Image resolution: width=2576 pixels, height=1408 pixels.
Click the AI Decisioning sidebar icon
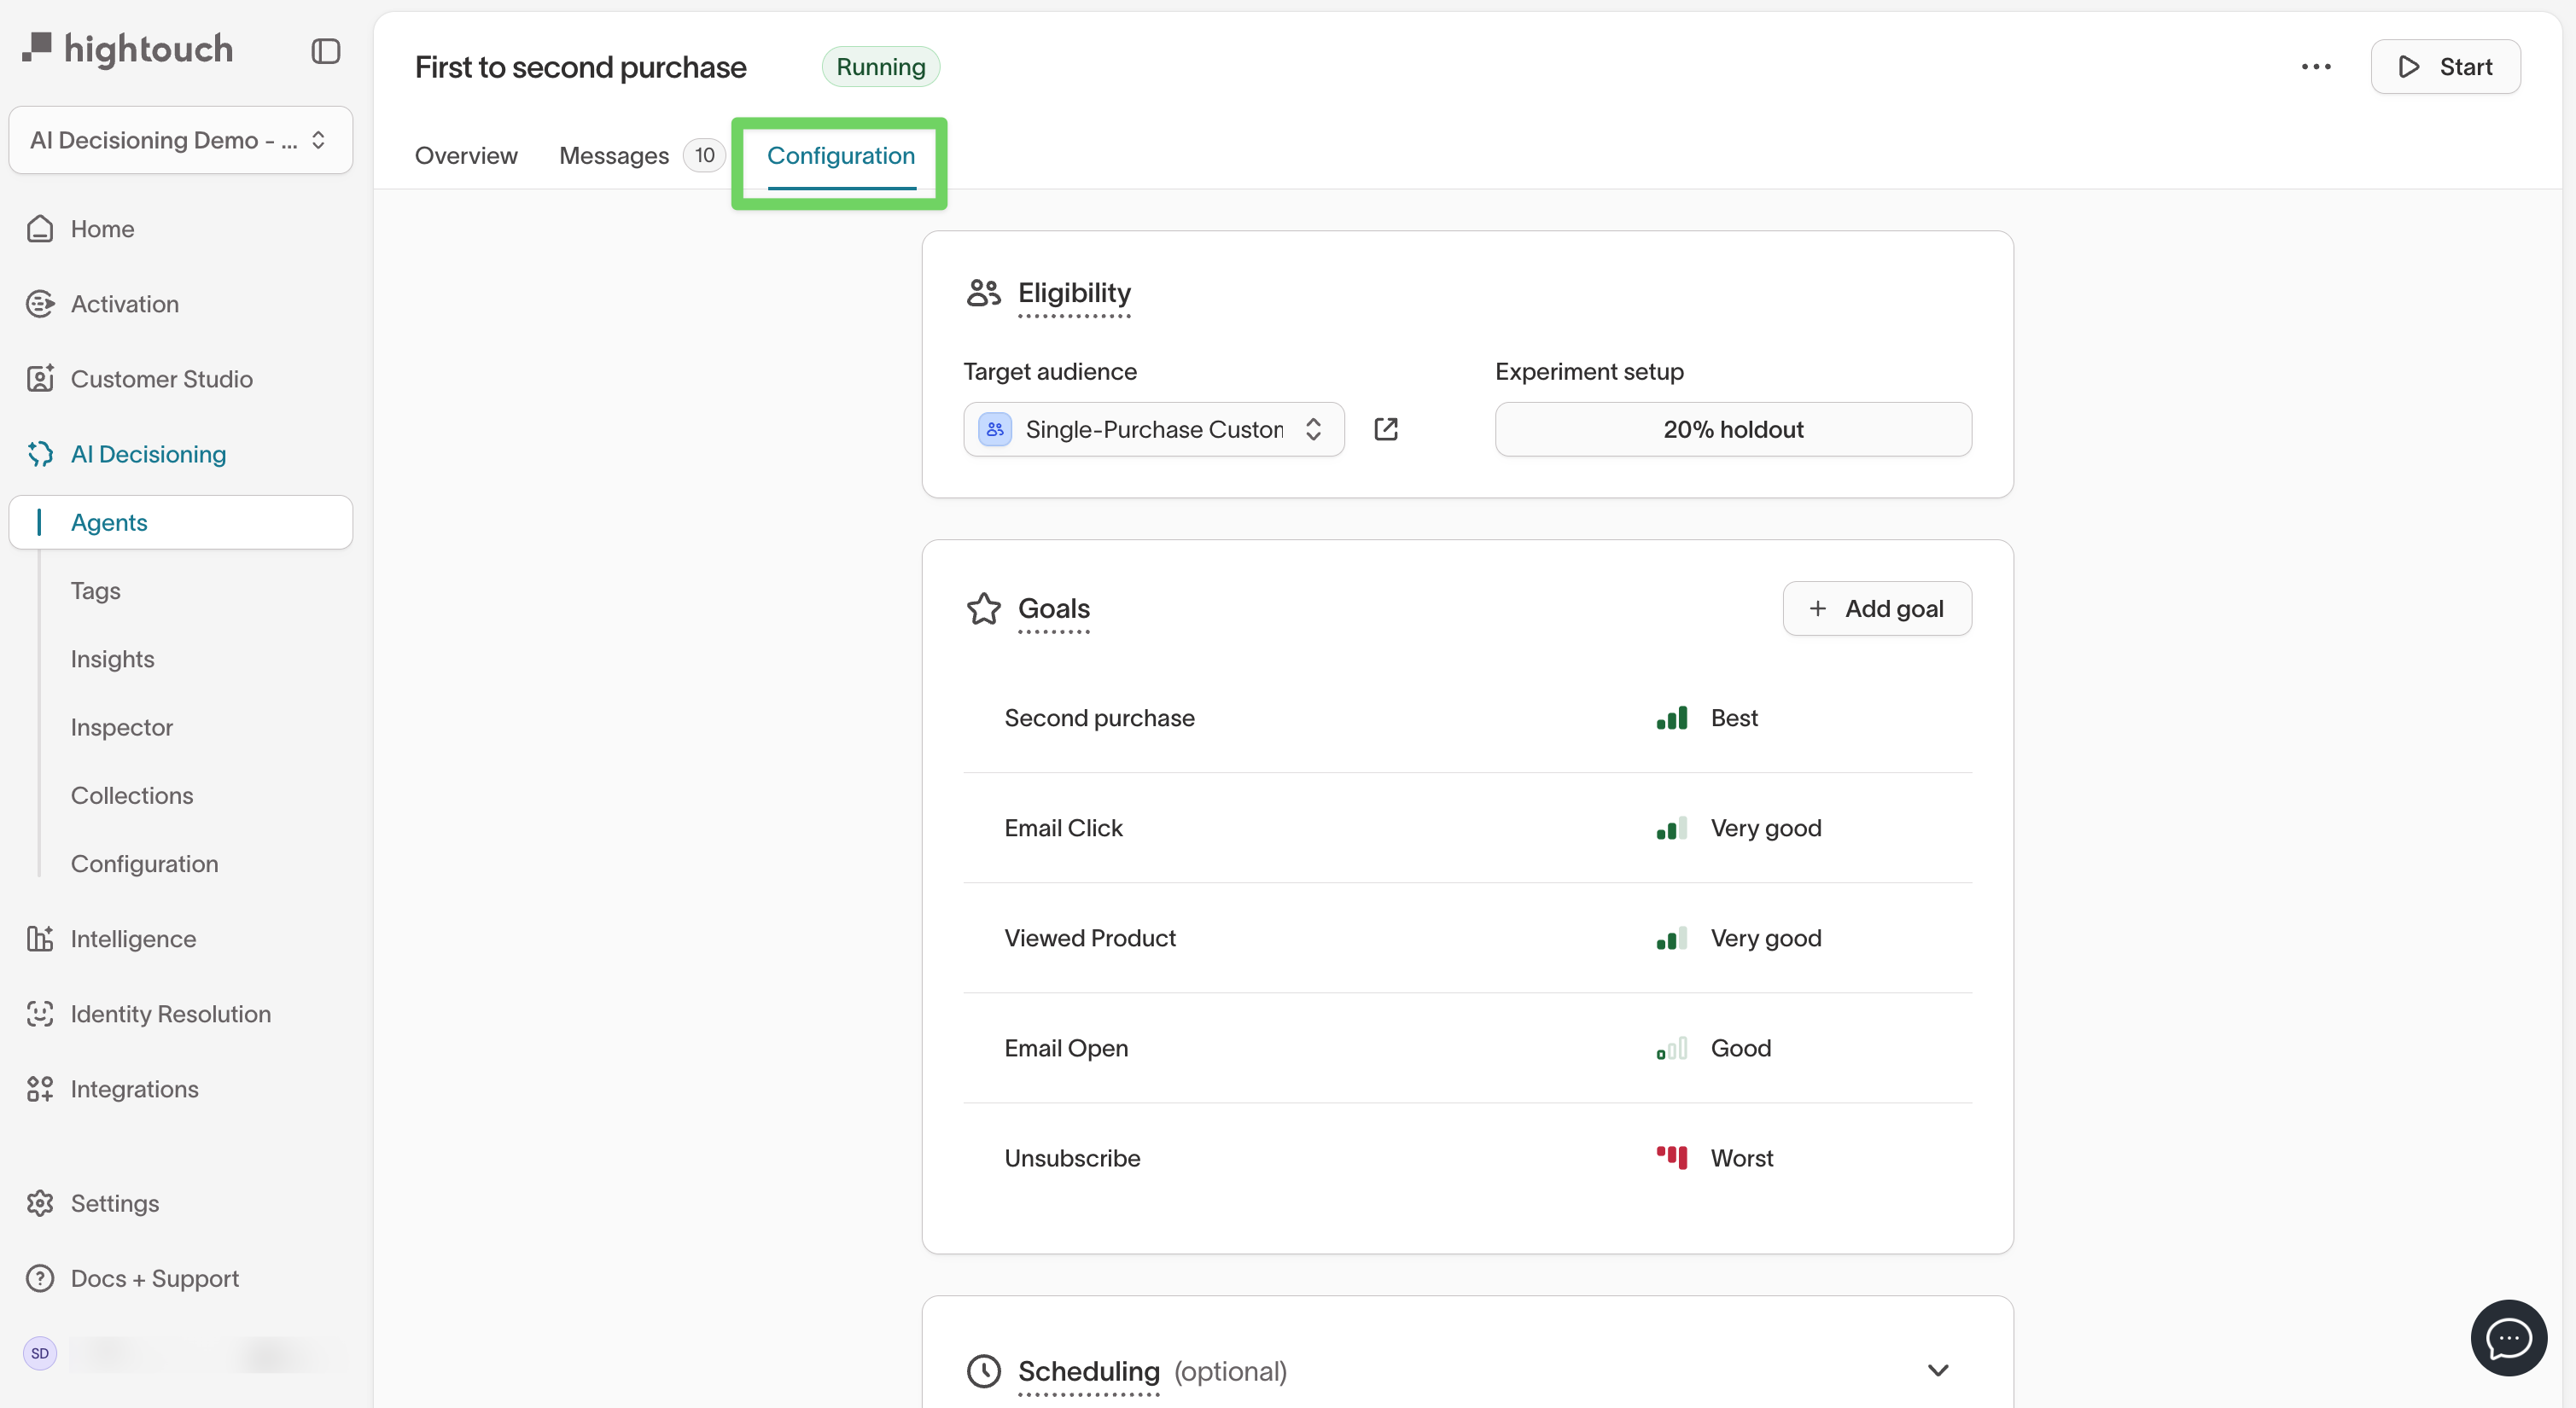pos(40,454)
